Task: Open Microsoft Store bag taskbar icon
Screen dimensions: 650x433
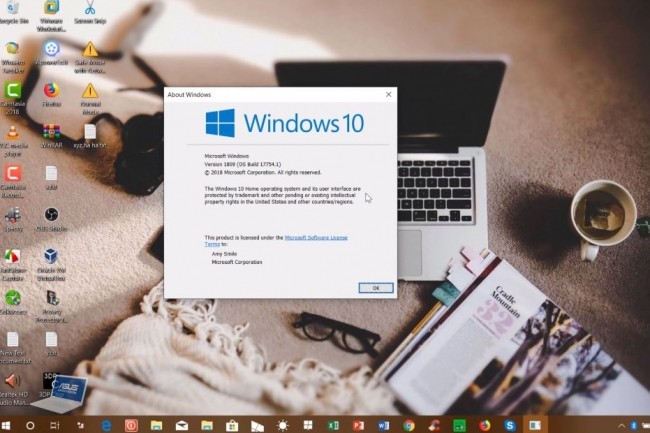Action: (232, 425)
